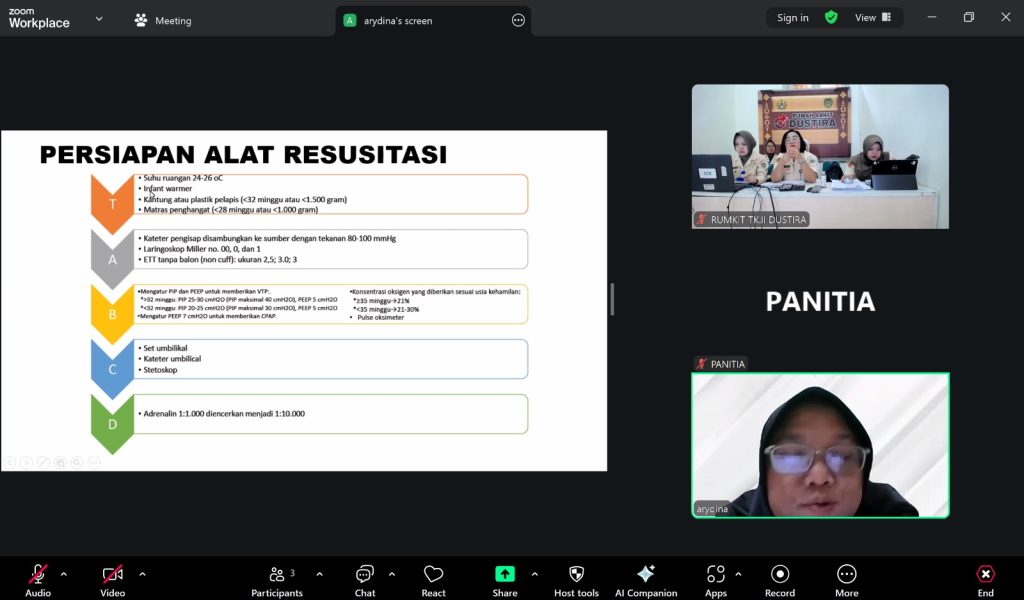Viewport: 1024px width, 600px height.
Task: Click the divider handle beside shared screen
Action: click(x=612, y=299)
